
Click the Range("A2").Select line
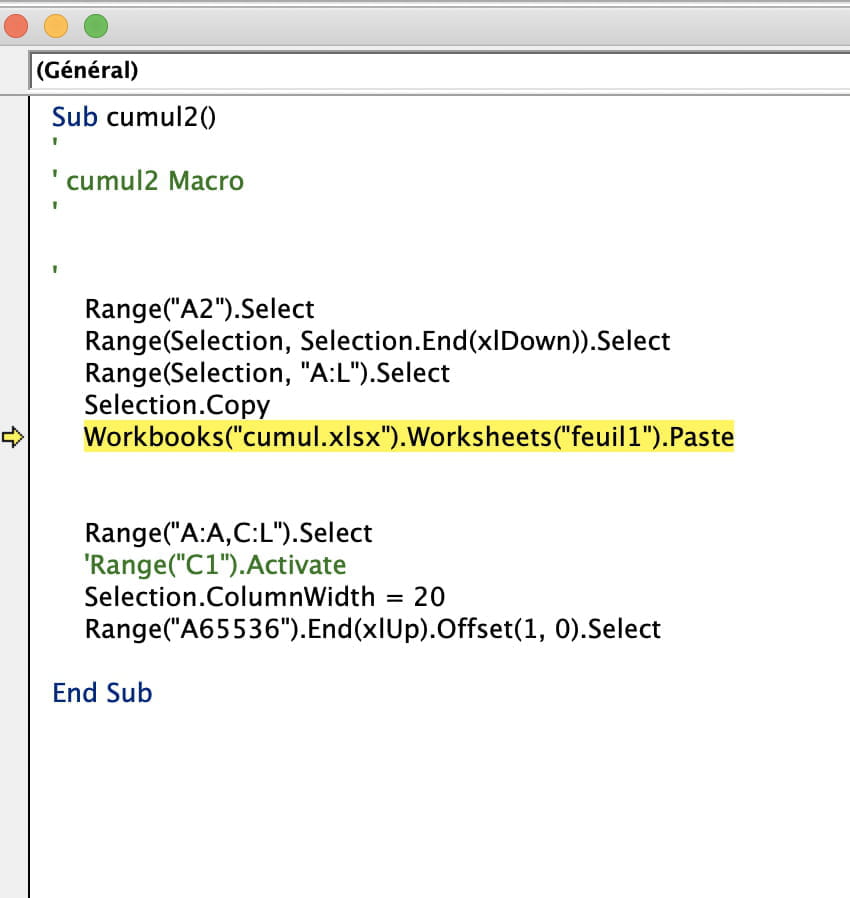[199, 309]
